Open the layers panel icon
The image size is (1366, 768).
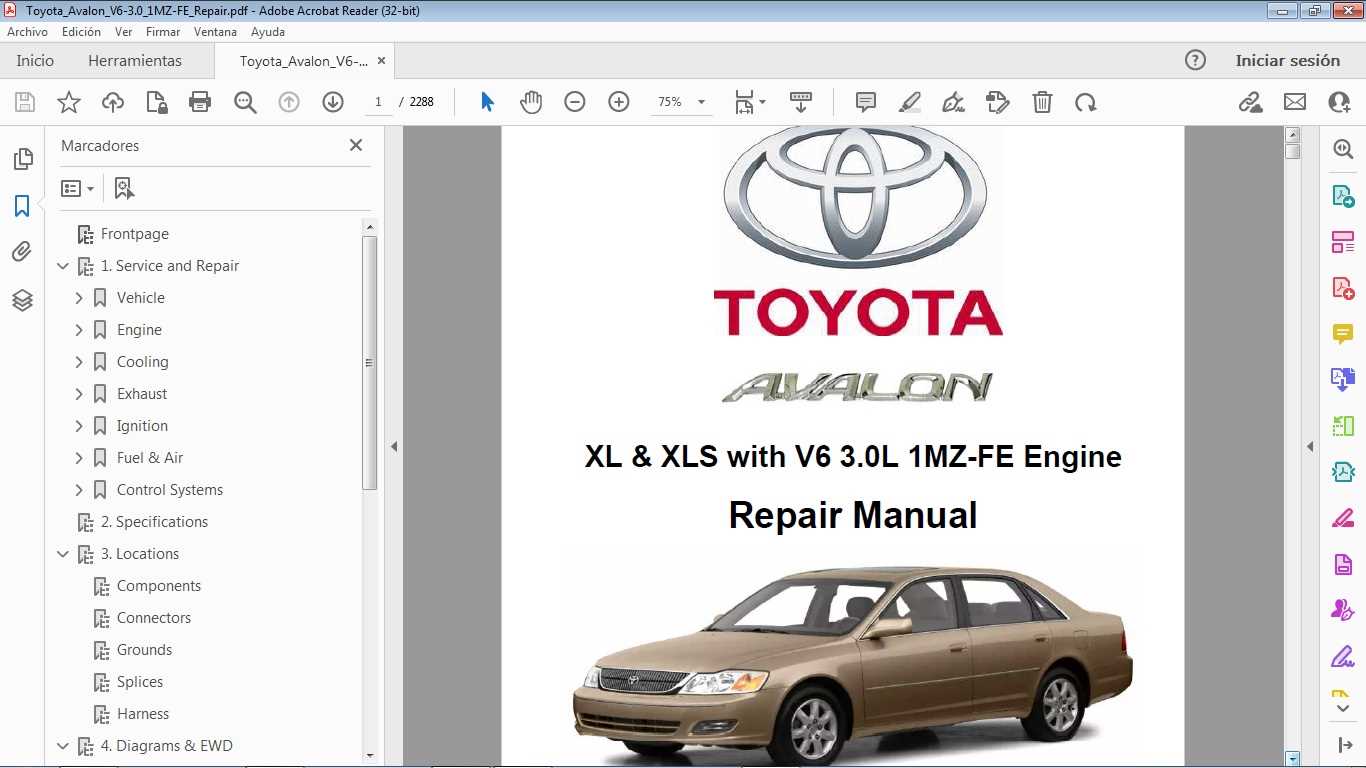pos(22,300)
